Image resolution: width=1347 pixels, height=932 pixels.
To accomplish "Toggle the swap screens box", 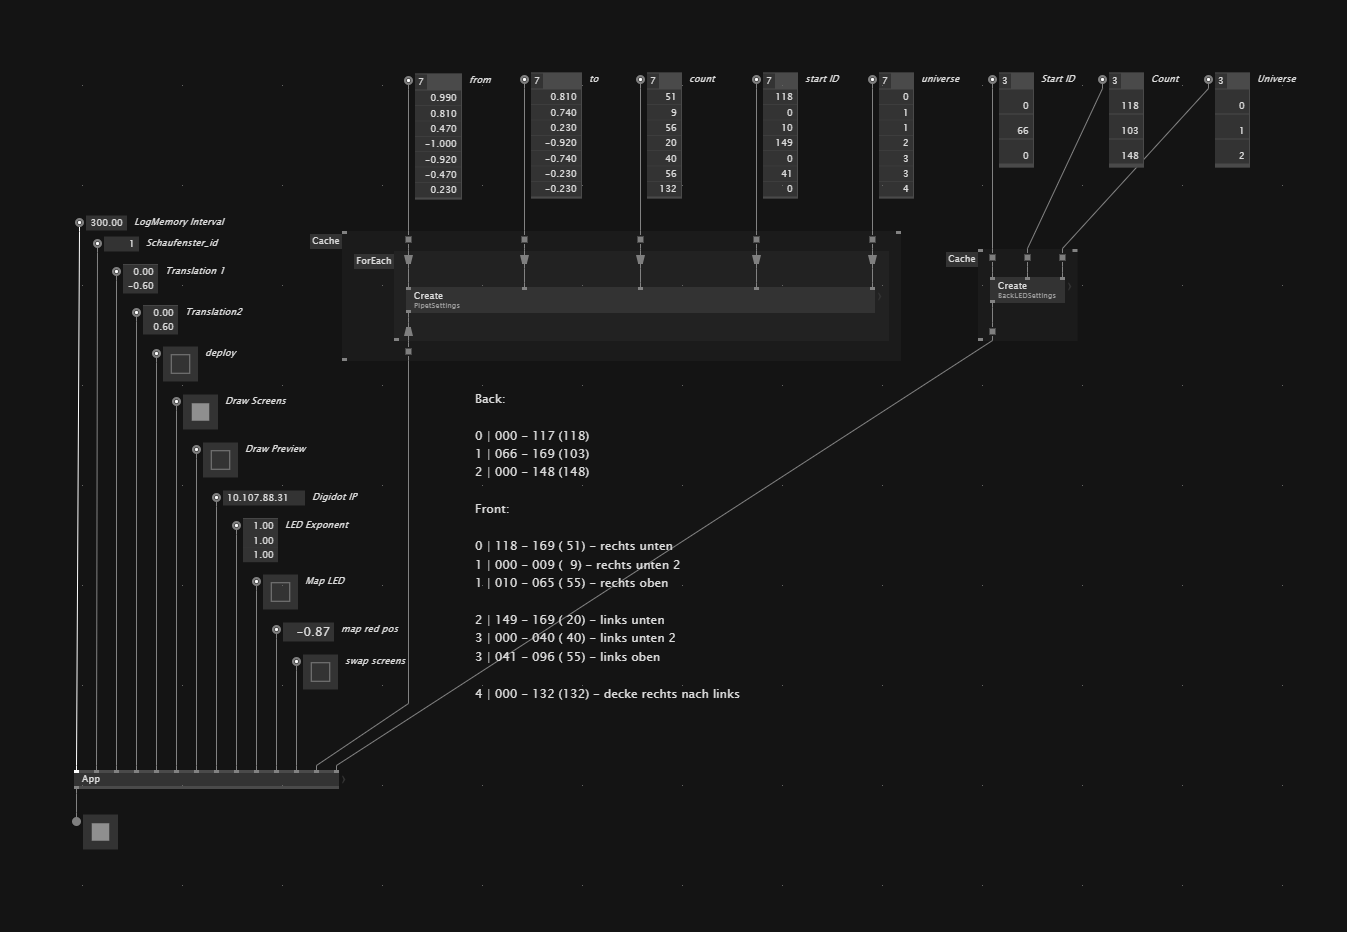I will pos(320,672).
